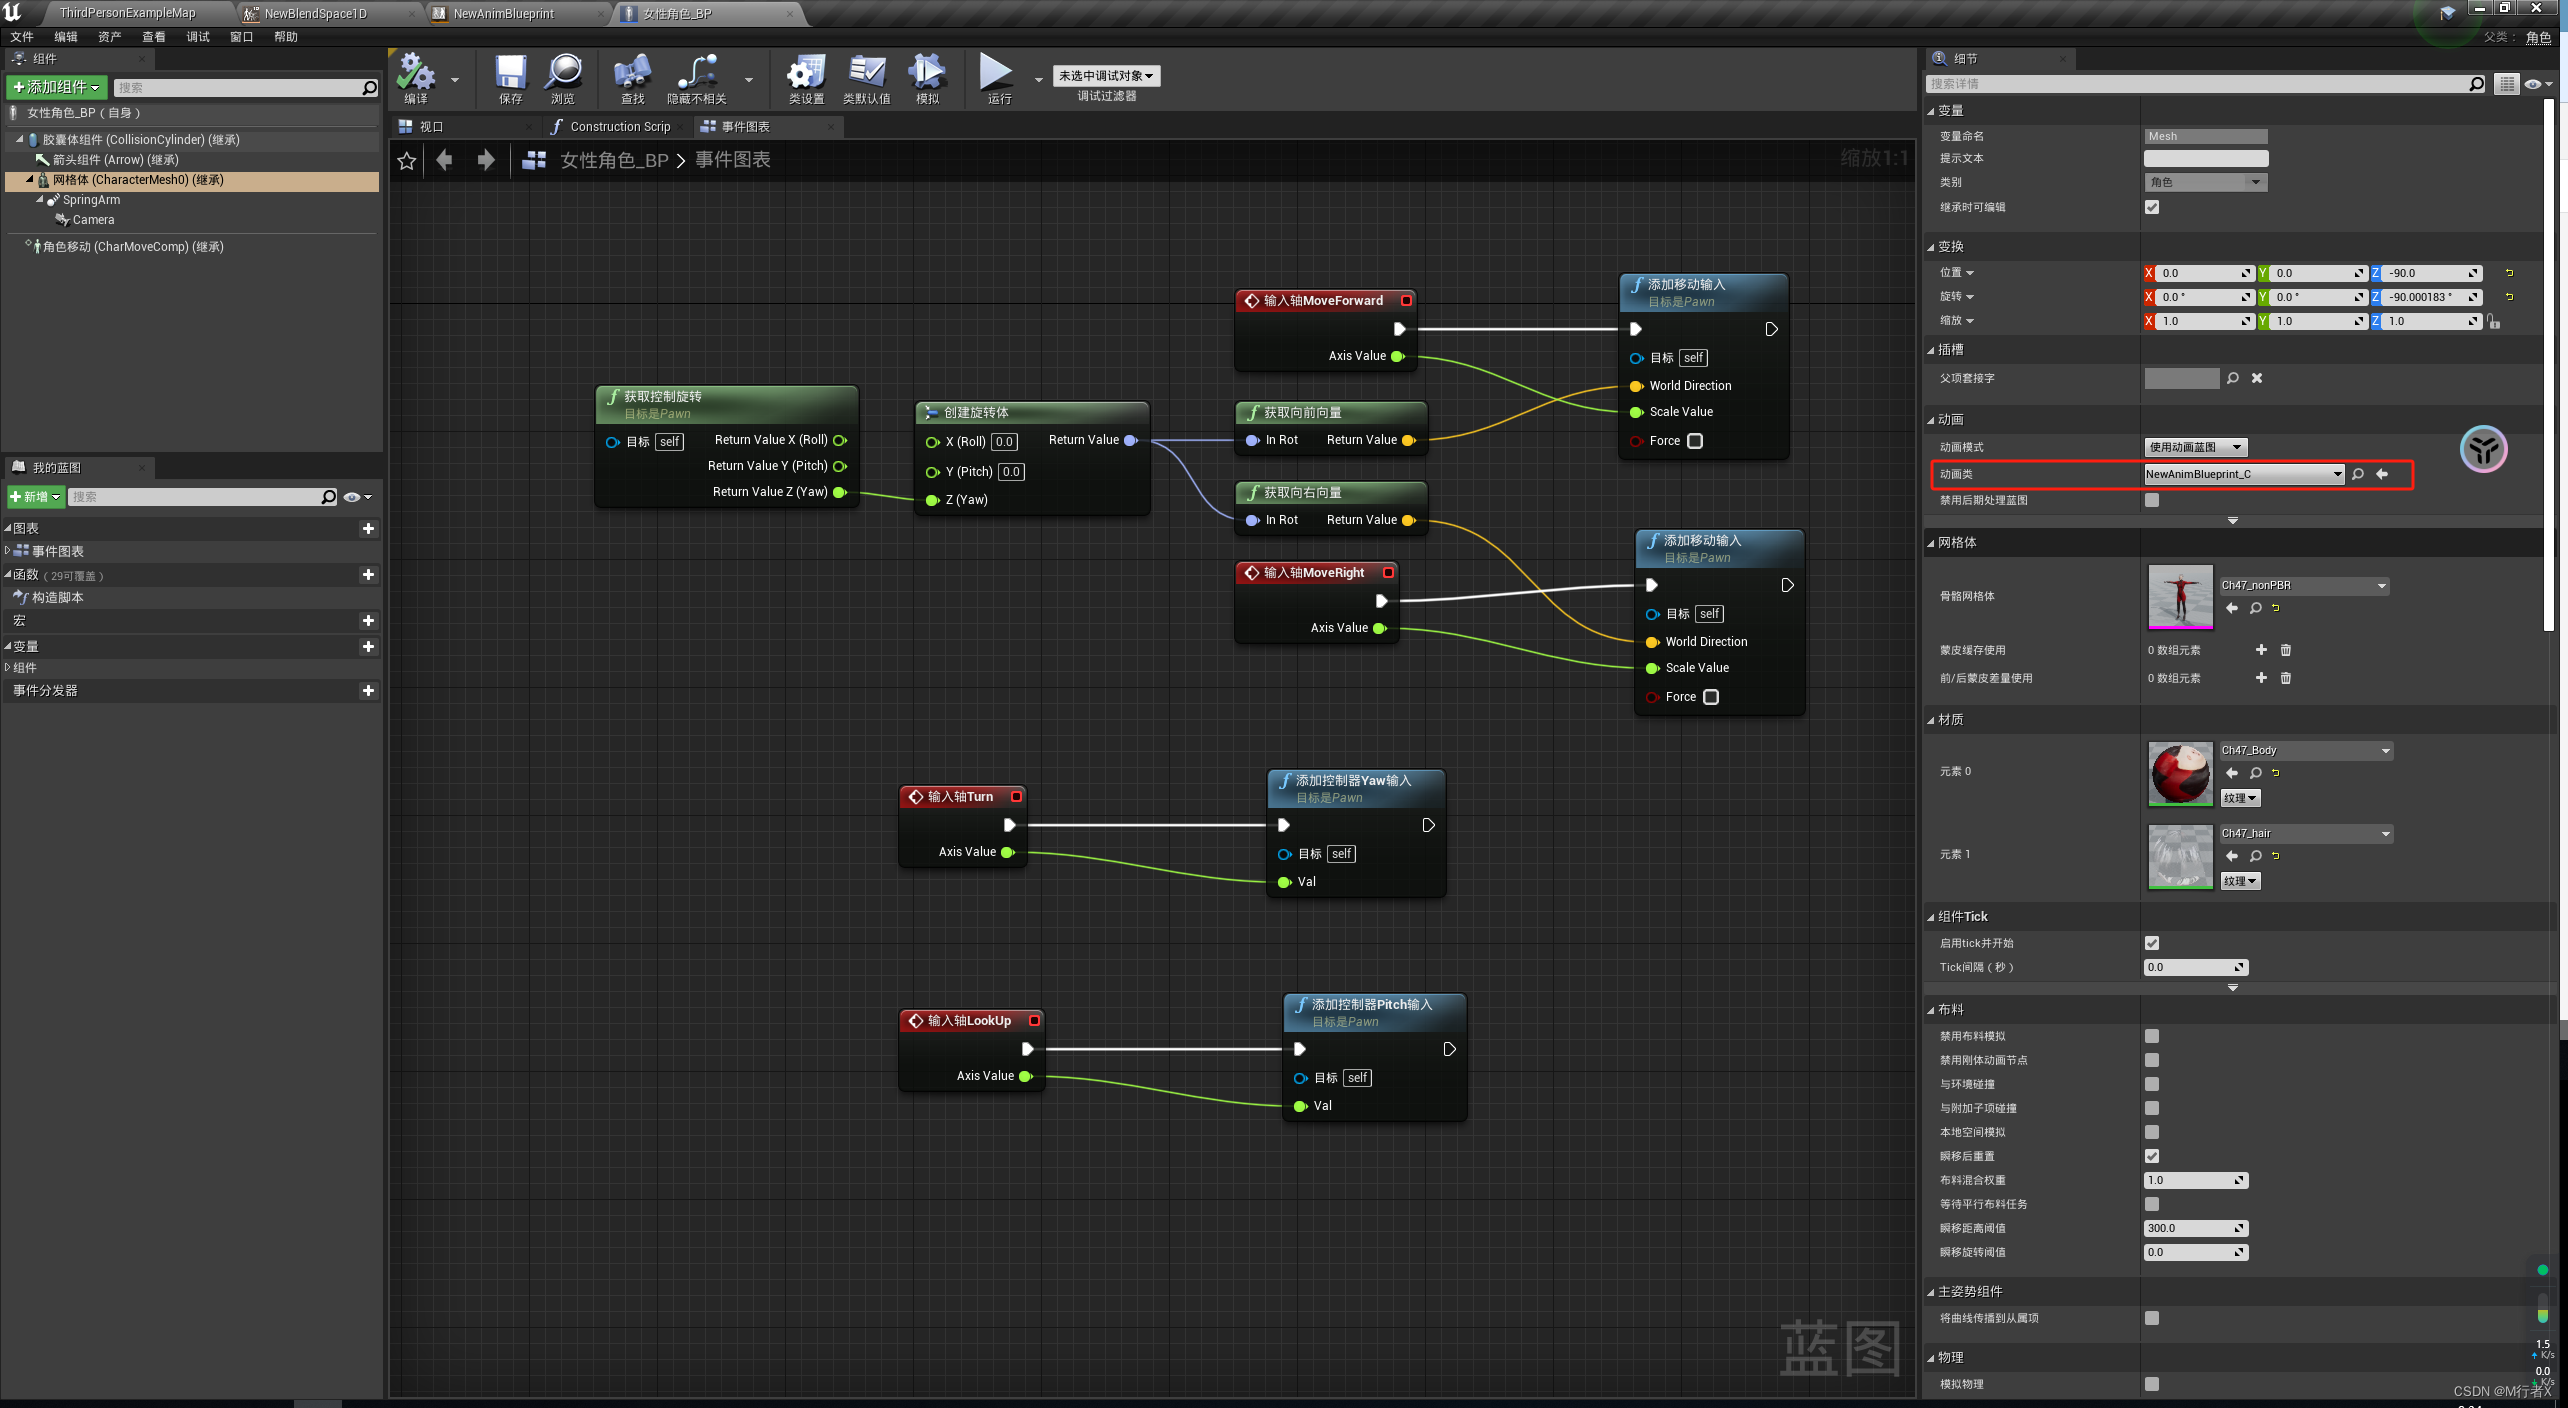Open Ch47_Body material dropdown

click(2306, 750)
